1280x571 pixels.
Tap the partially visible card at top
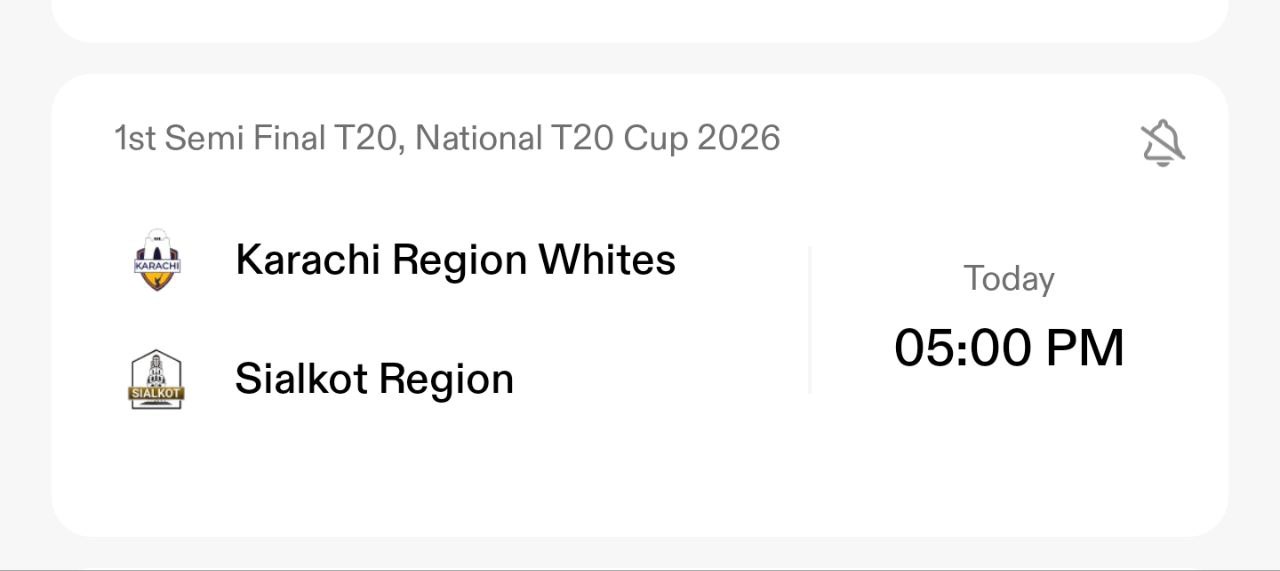[x=640, y=20]
